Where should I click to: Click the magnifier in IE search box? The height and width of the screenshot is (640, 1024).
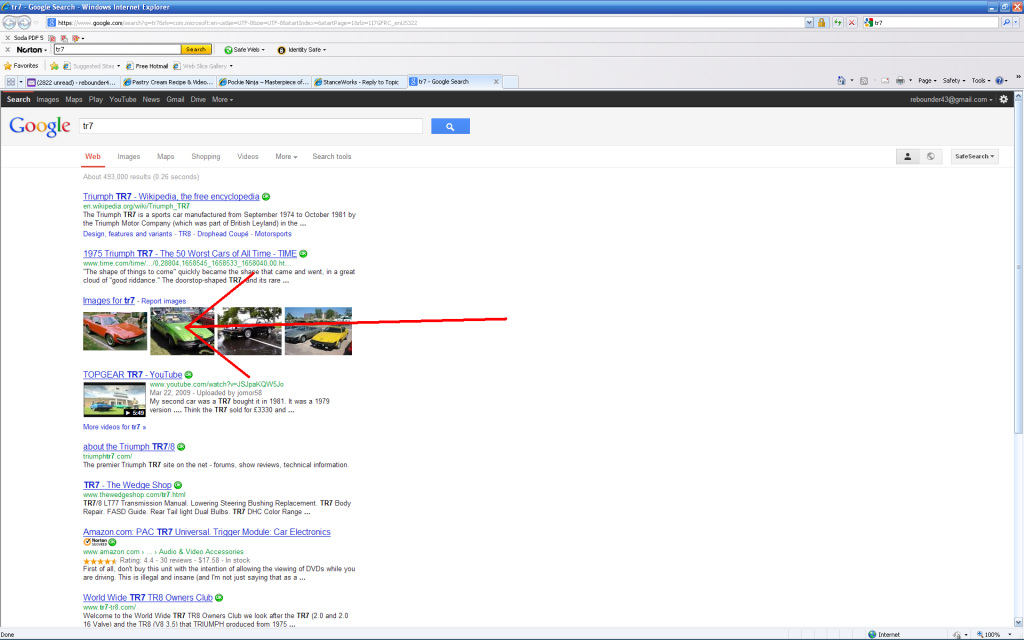pos(1006,22)
